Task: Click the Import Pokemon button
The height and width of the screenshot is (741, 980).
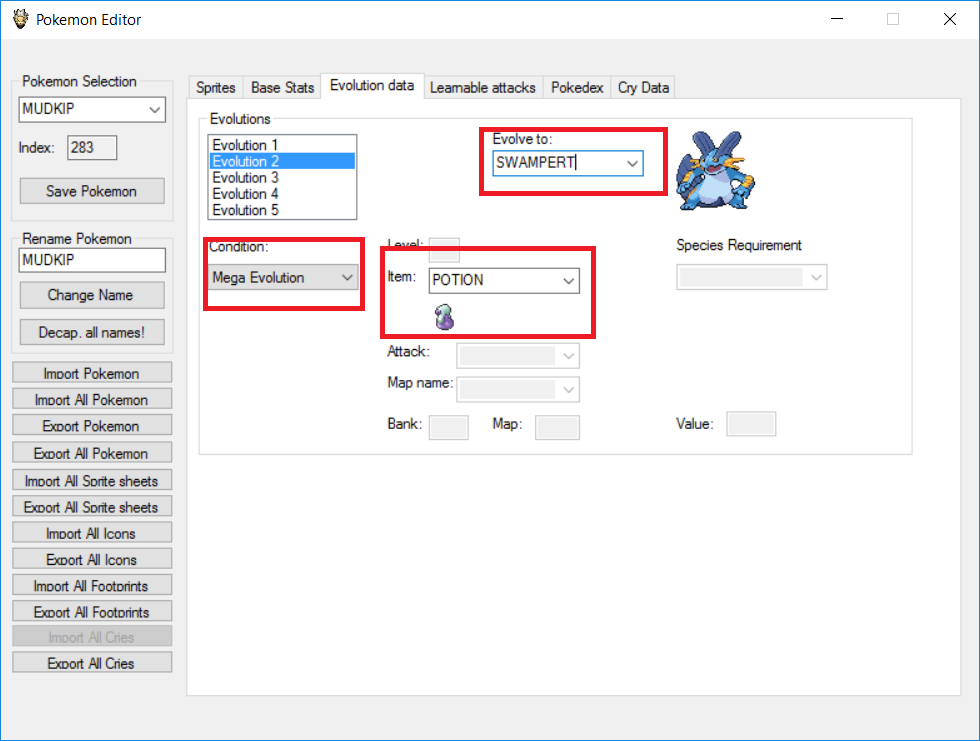Action: pos(92,373)
